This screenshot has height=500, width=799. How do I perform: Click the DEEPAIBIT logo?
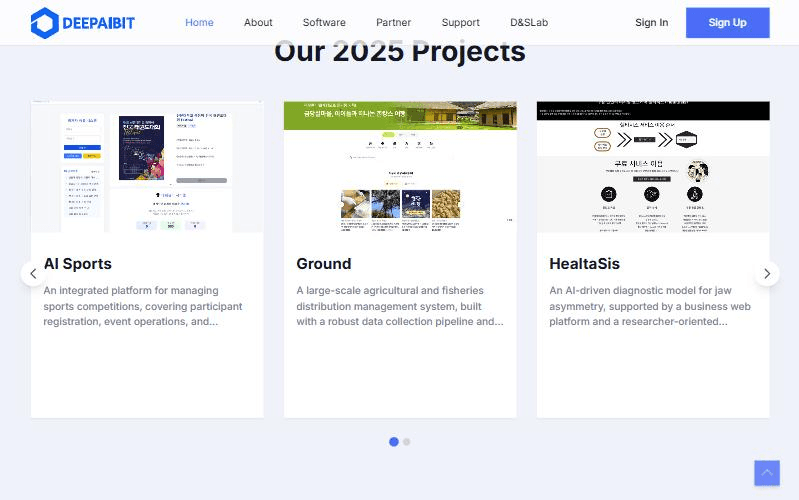click(x=83, y=23)
